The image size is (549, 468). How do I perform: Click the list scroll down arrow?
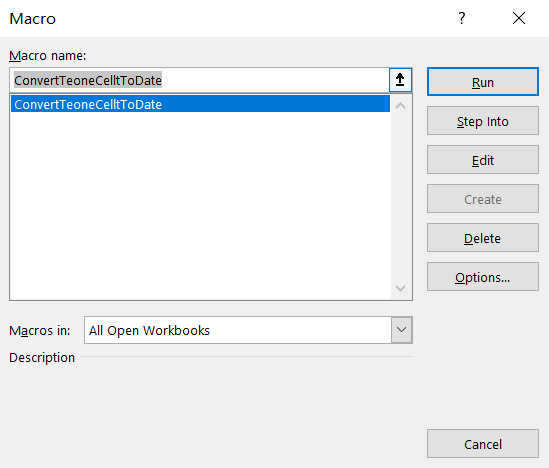click(x=401, y=288)
